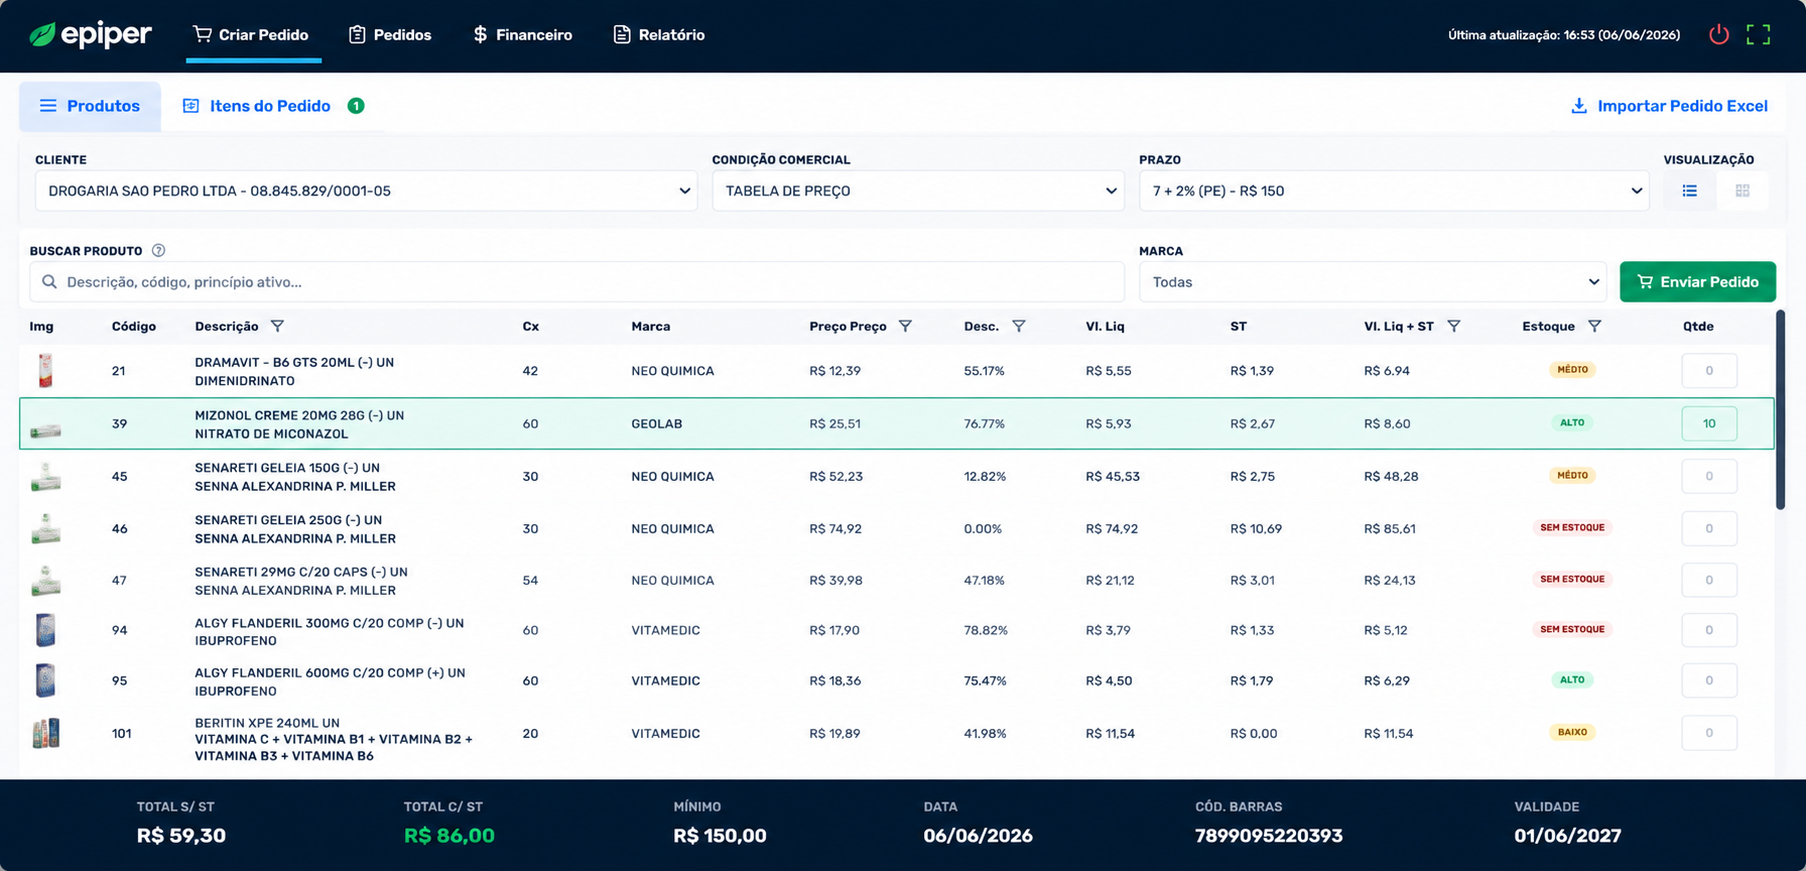
Task: Click the product table vertical scrollbar
Action: pos(1780,410)
